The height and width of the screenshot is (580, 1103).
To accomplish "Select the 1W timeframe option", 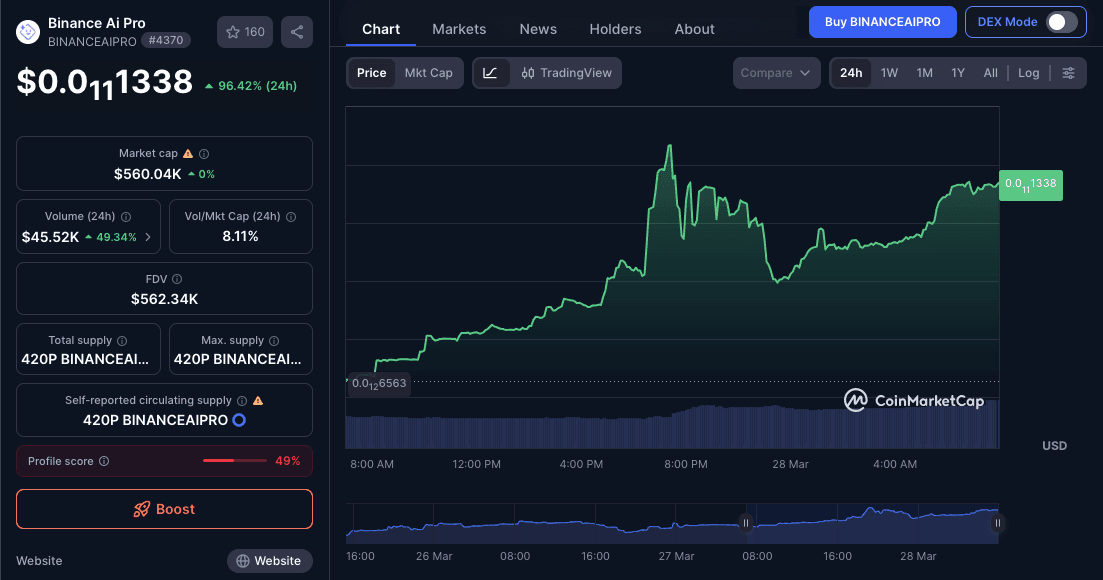I will pyautogui.click(x=889, y=72).
